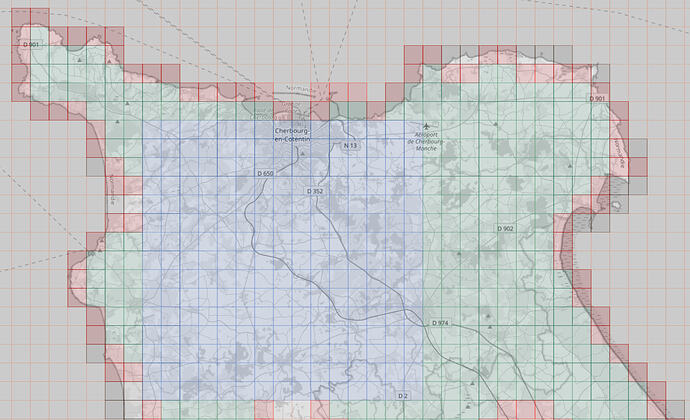Select the D 902 road shield

(x=505, y=228)
